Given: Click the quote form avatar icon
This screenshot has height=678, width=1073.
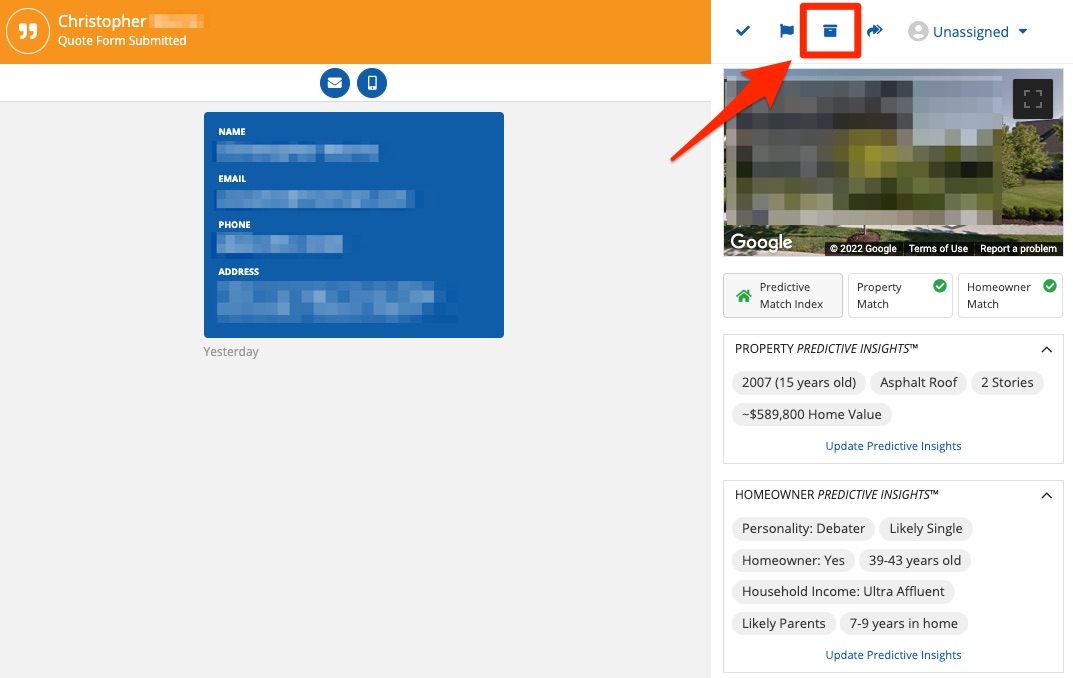Looking at the screenshot, I should pos(28,32).
